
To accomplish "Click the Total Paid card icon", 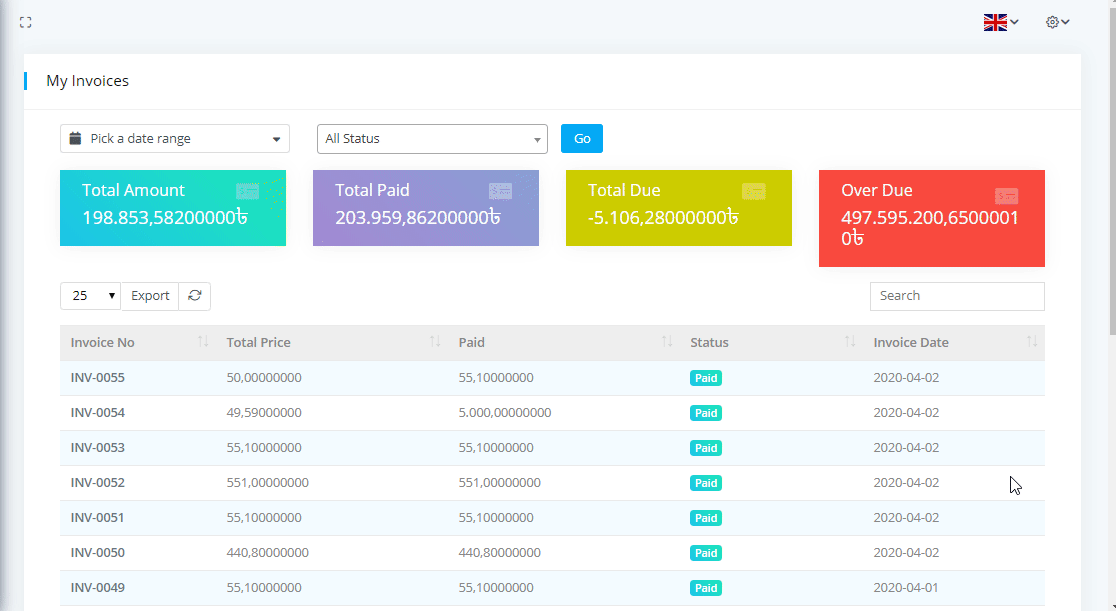I will [500, 191].
